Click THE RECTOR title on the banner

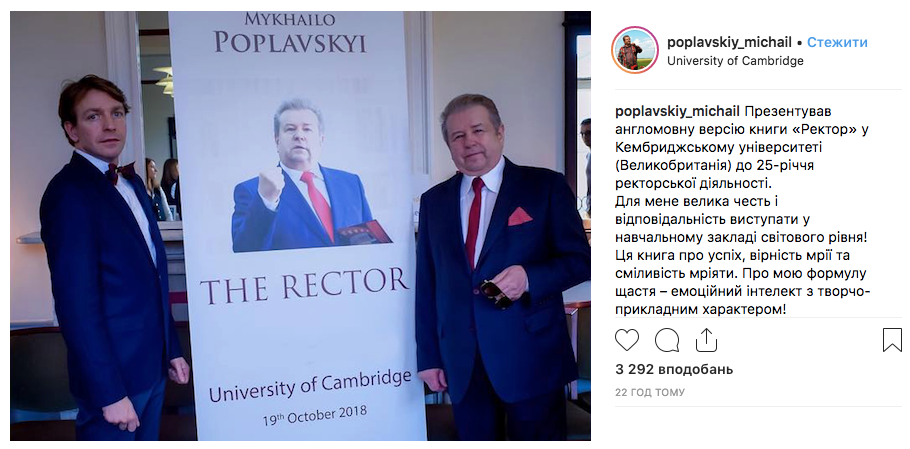click(304, 285)
